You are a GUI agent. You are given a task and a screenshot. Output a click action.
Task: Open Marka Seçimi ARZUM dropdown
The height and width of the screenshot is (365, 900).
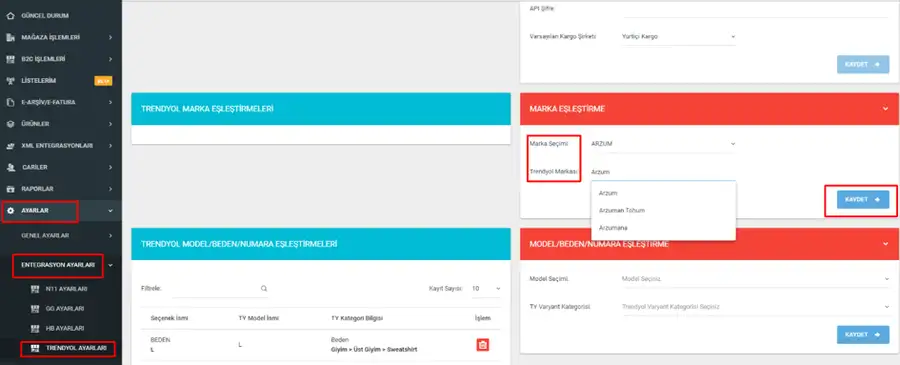point(663,143)
